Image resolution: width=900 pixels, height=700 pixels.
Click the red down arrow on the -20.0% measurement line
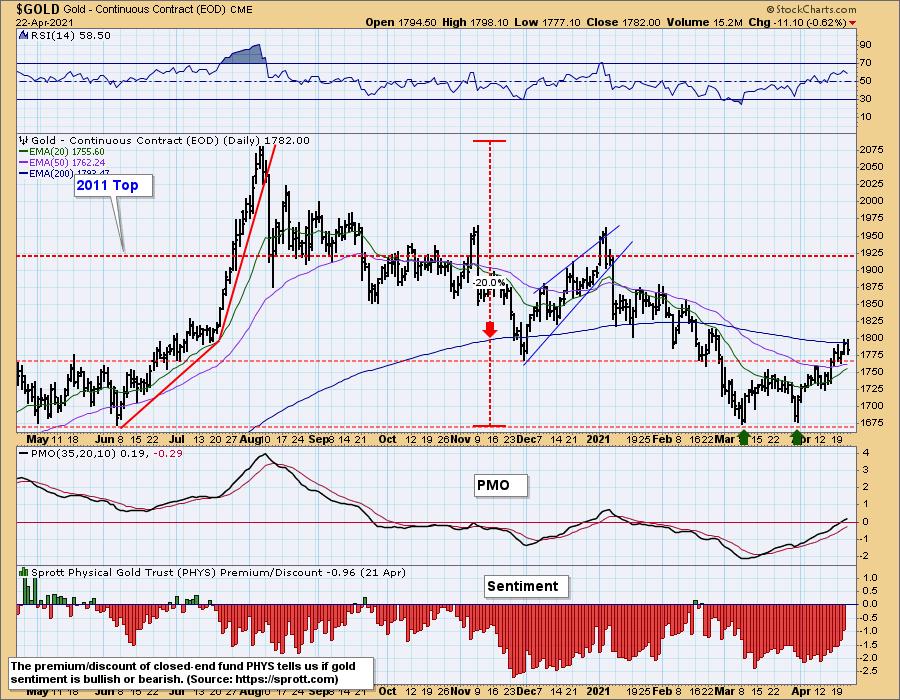(490, 329)
